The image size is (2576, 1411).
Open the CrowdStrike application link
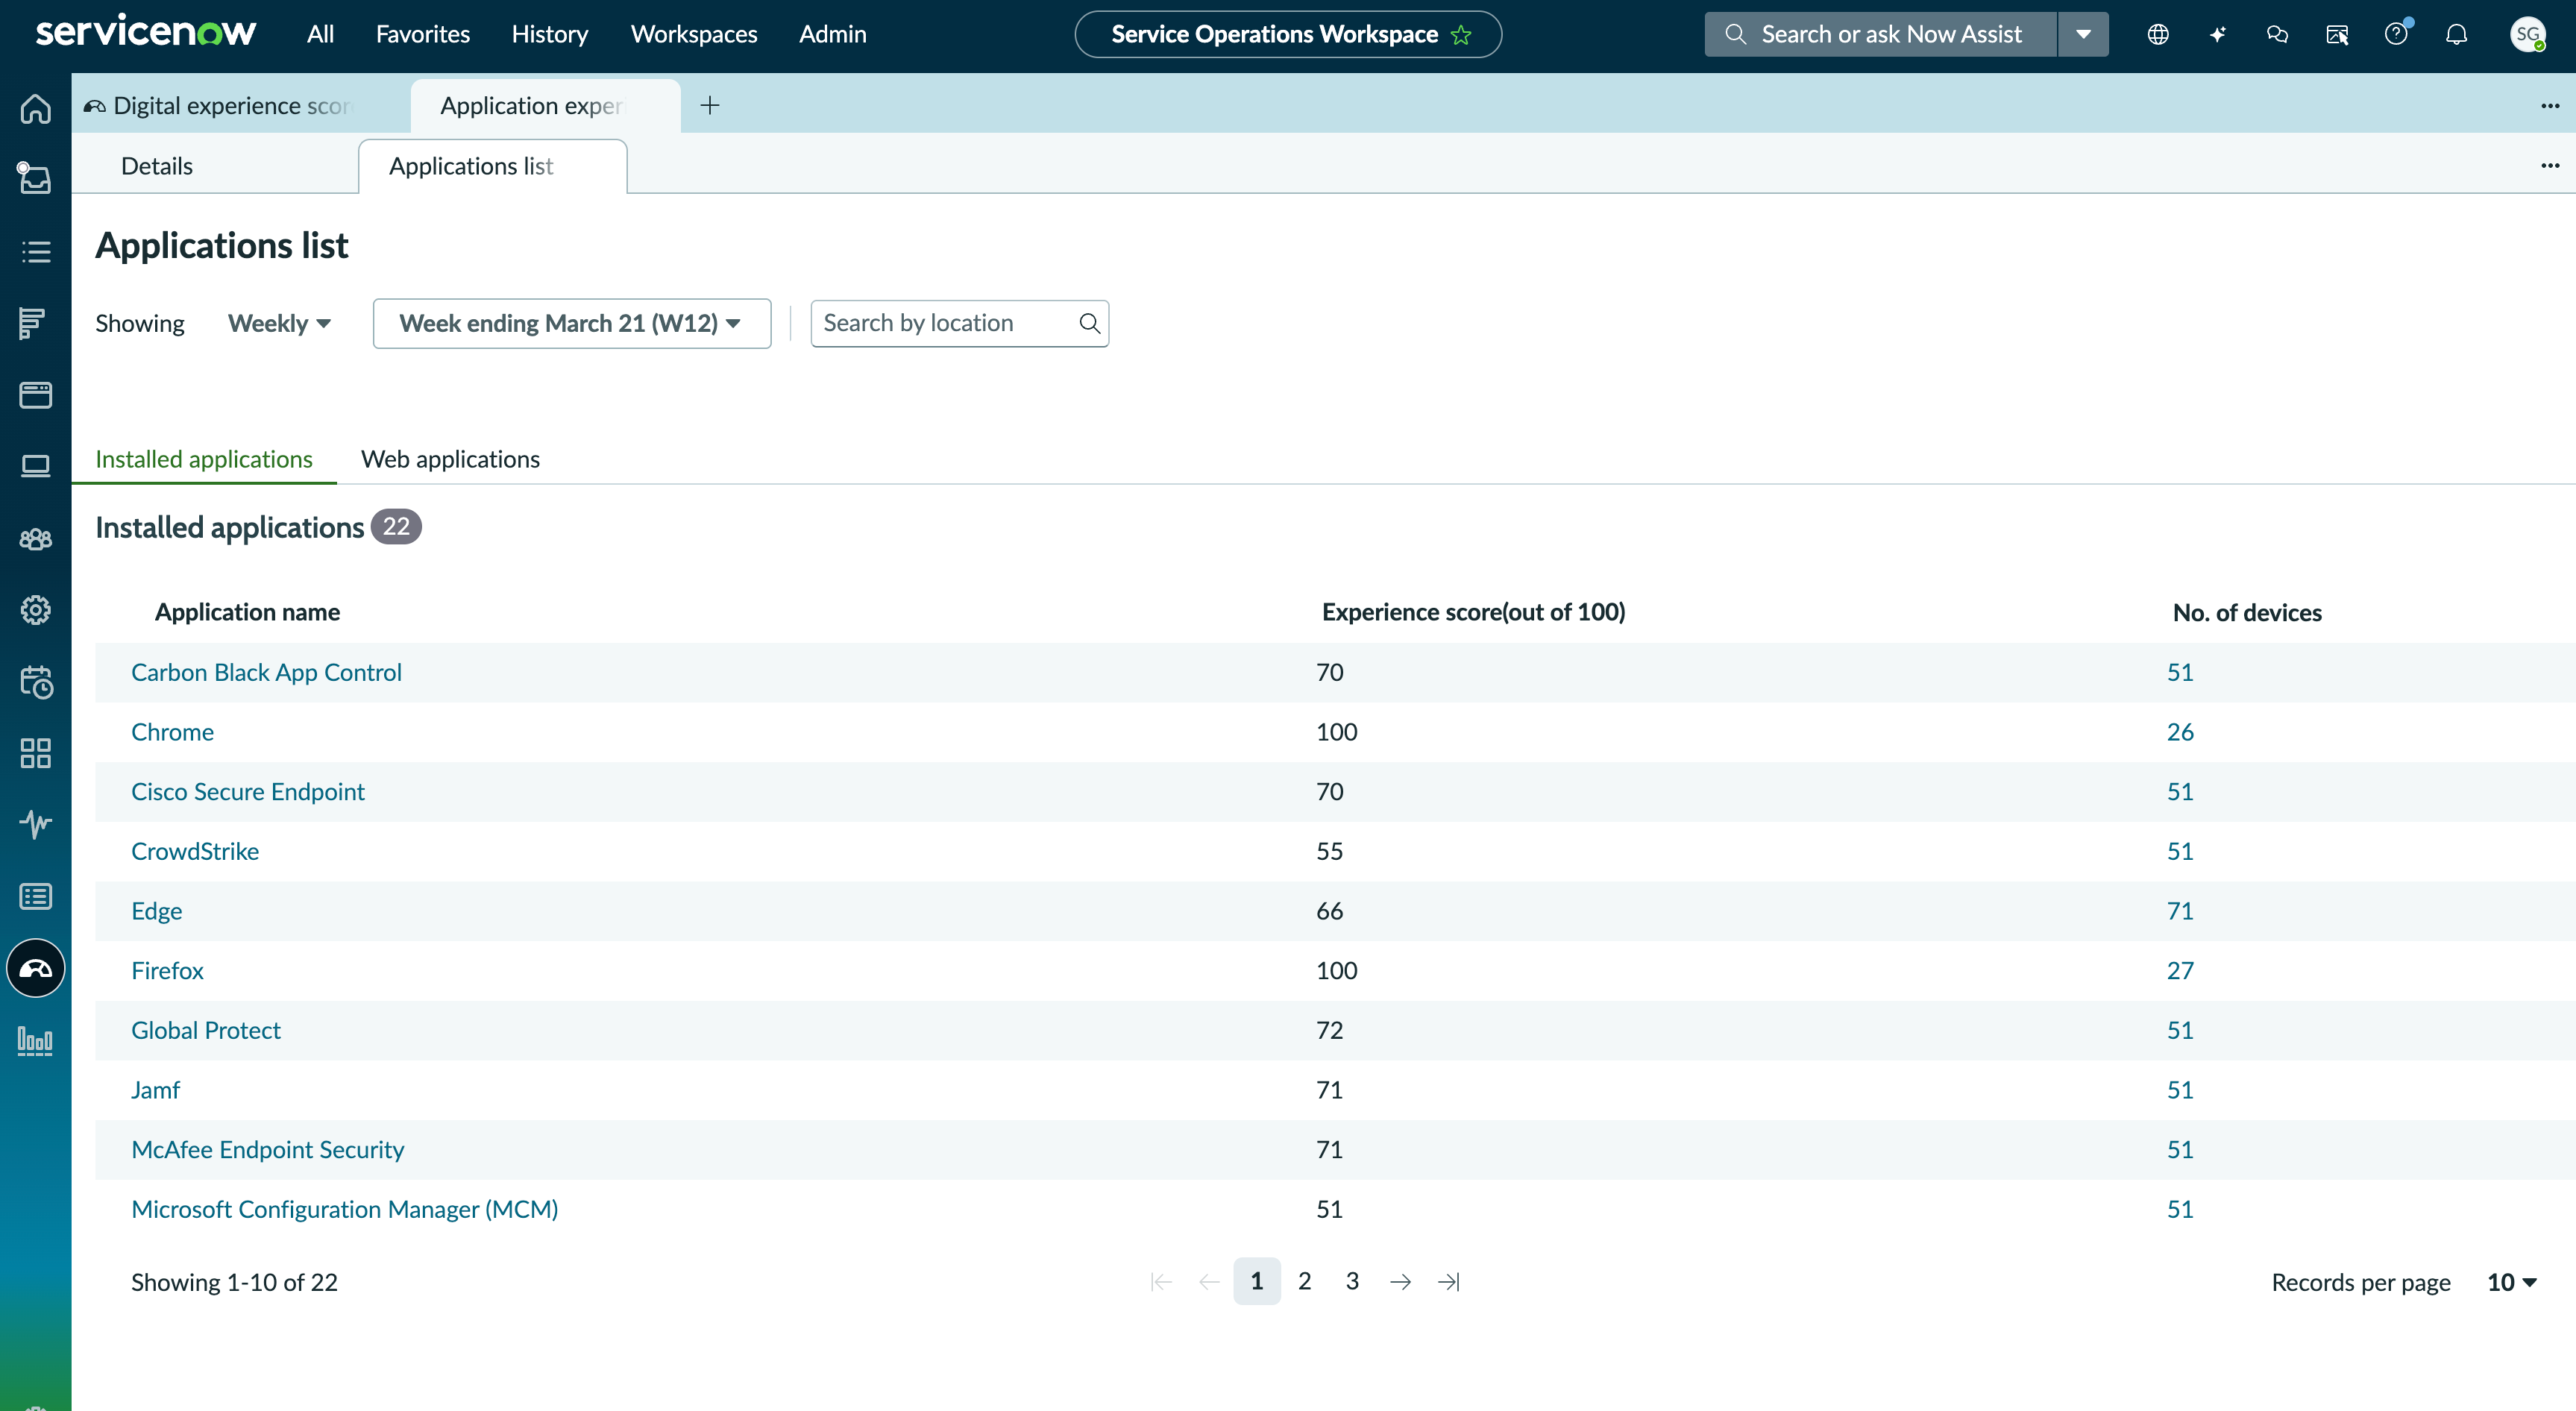tap(195, 851)
